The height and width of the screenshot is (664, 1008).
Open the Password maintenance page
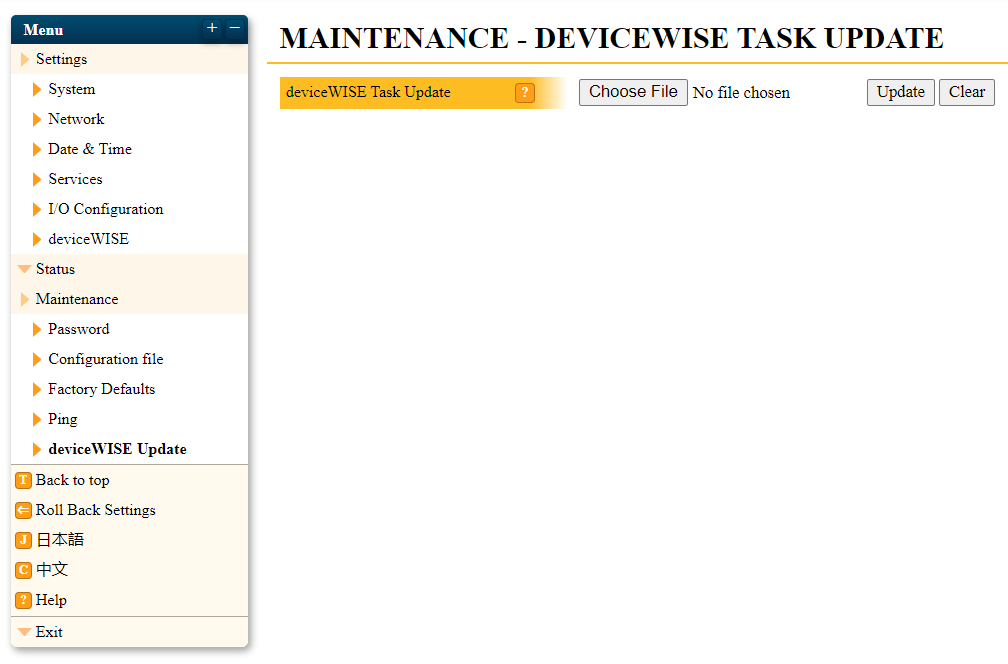click(78, 329)
